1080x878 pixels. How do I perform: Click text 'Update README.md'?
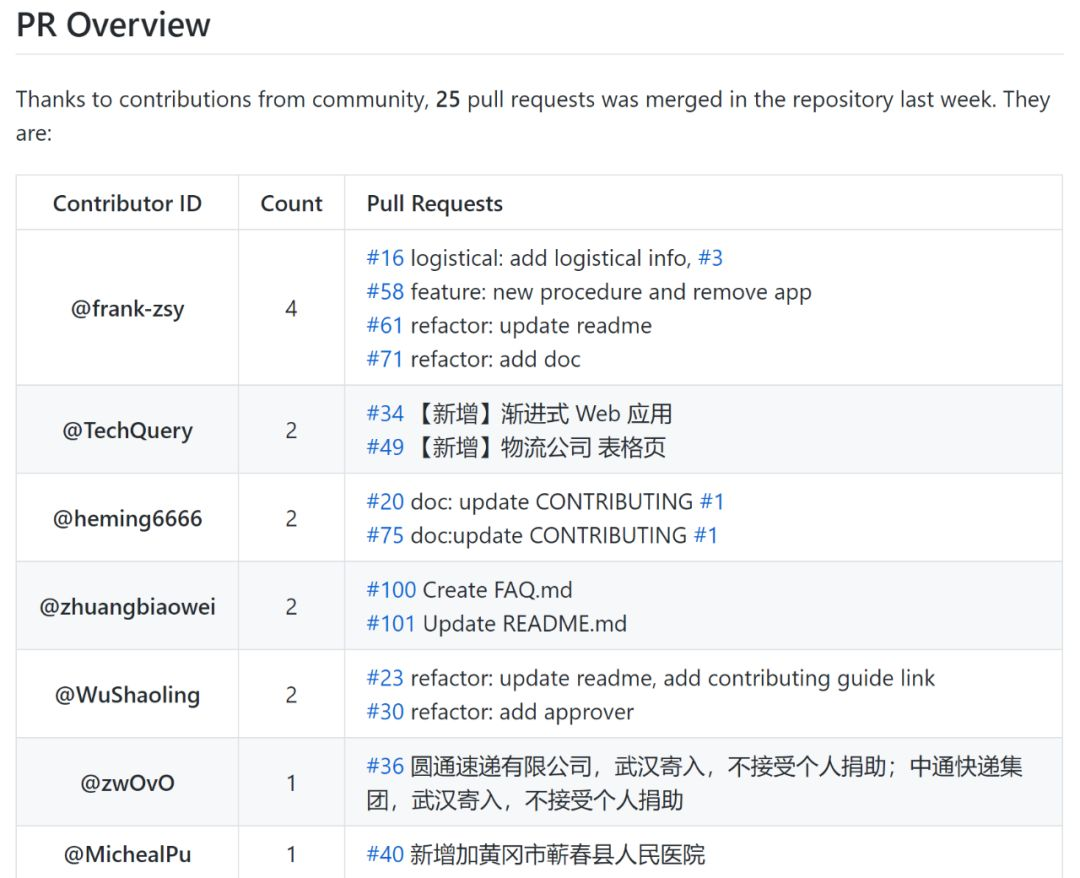[525, 624]
